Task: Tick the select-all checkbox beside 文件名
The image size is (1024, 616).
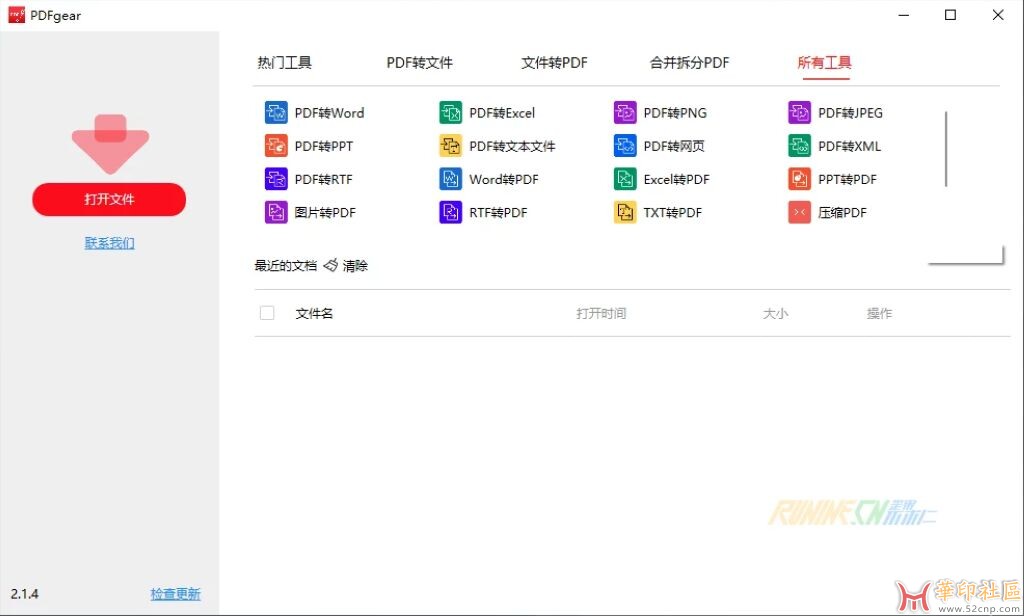Action: coord(267,313)
